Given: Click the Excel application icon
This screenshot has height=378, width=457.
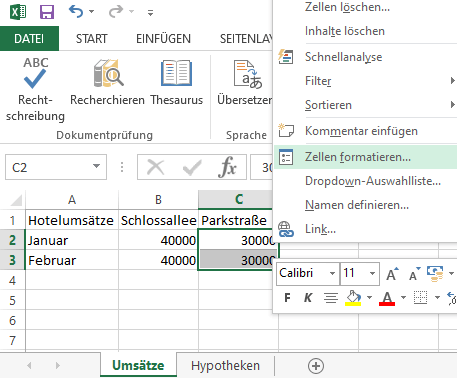Looking at the screenshot, I should [x=18, y=12].
